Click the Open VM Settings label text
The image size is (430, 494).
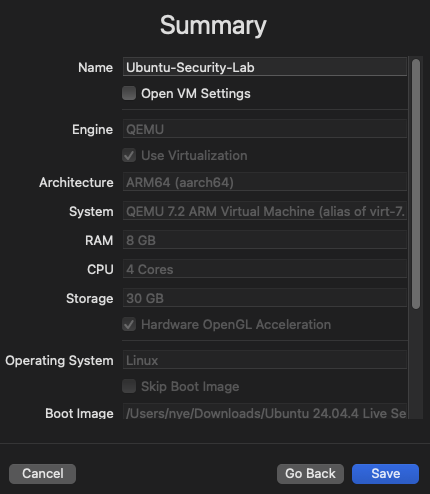tap(196, 94)
